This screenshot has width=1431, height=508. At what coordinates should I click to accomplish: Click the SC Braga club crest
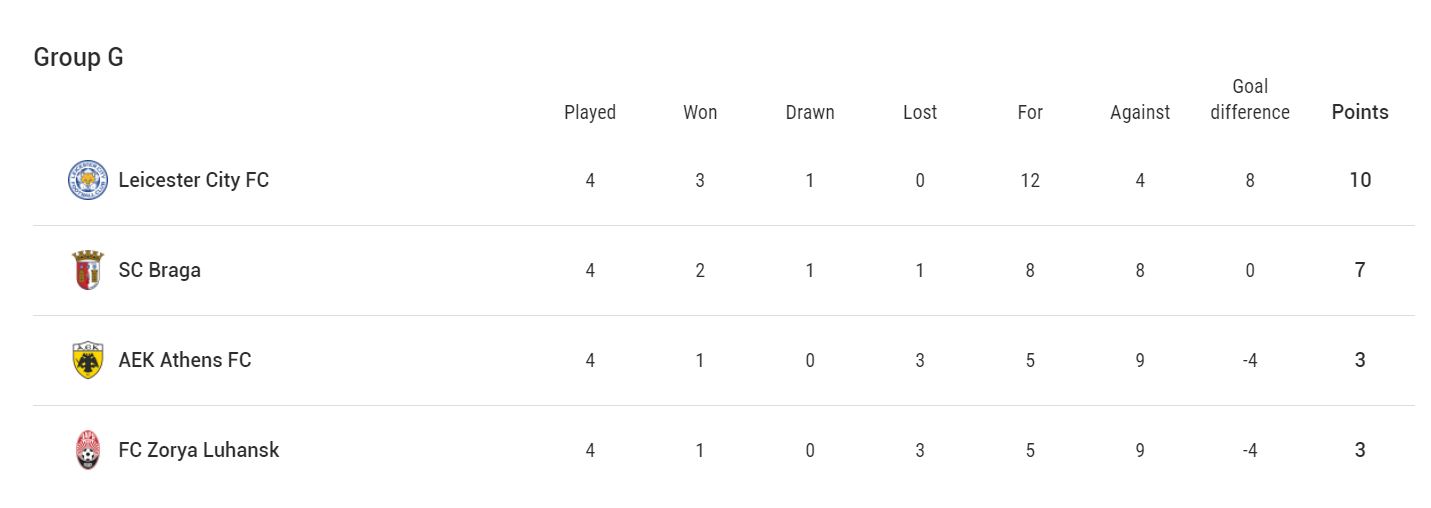88,270
